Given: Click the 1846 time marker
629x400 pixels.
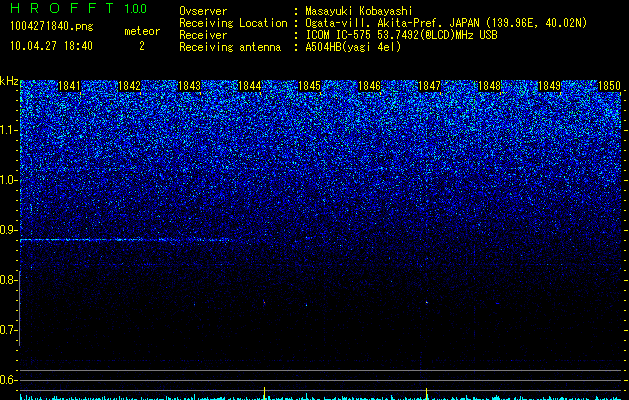Looking at the screenshot, I should tap(369, 86).
